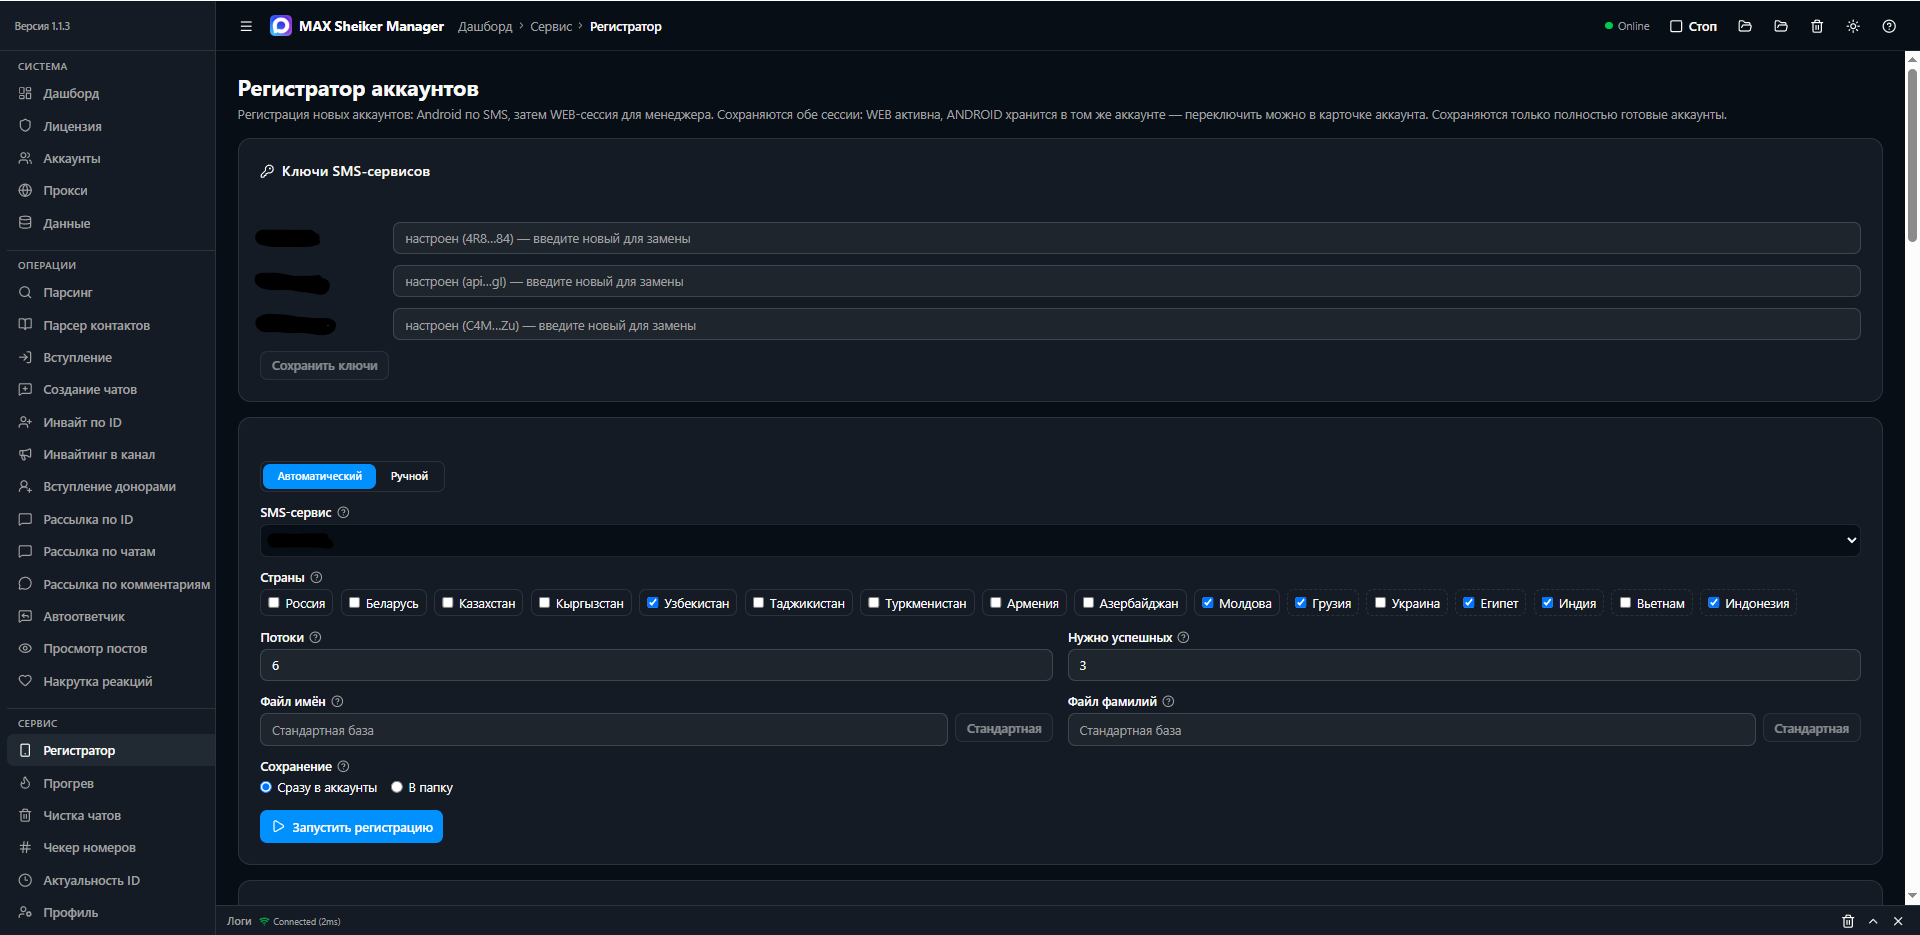Switch theme with the sun icon
This screenshot has height=935, width=1920.
coord(1853,26)
